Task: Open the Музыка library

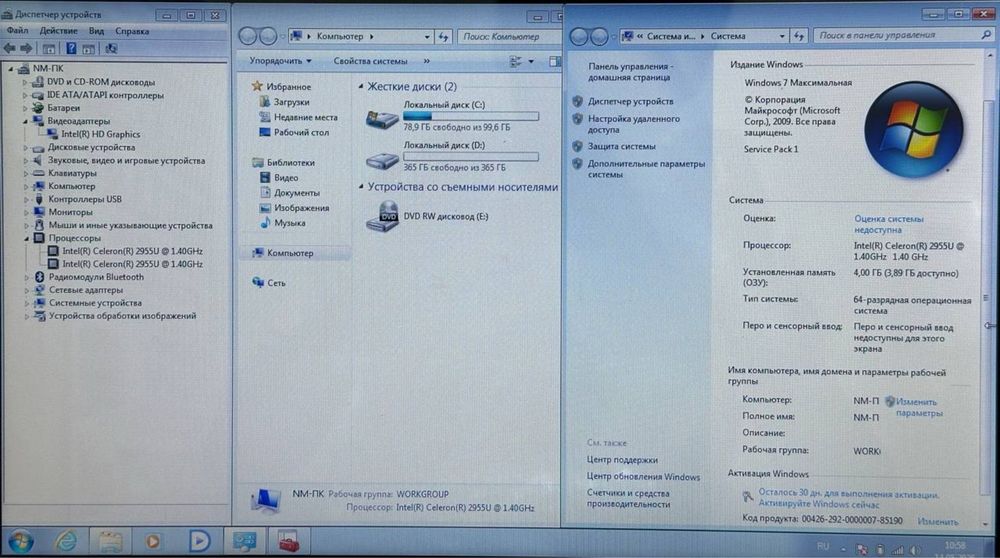Action: 290,223
